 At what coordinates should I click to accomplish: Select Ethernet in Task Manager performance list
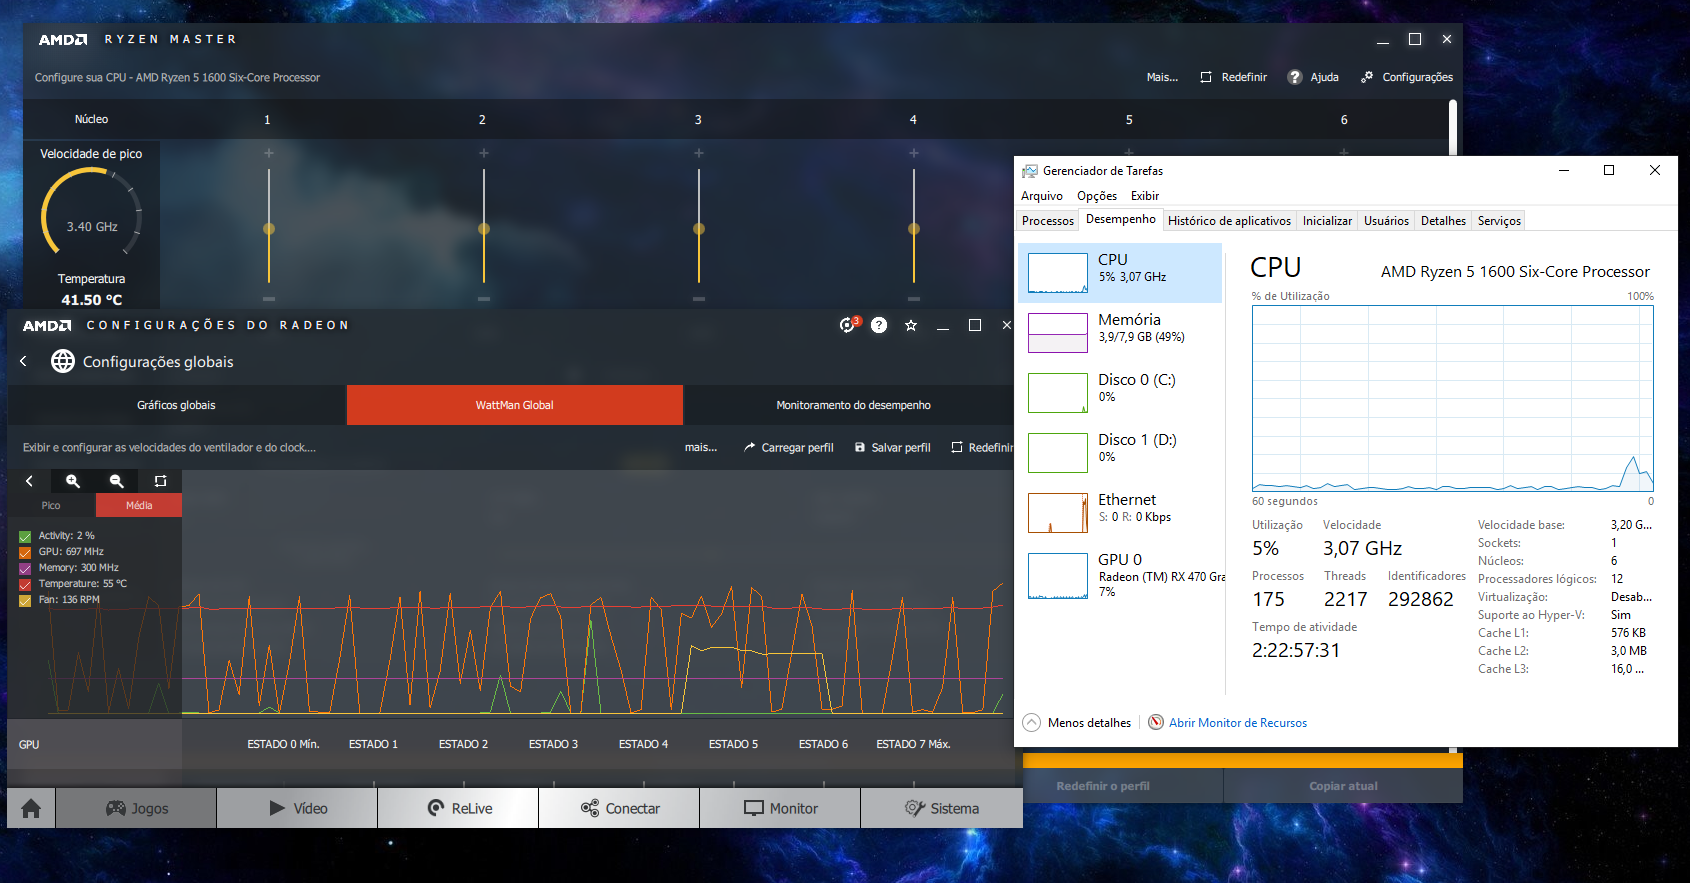pos(1120,513)
